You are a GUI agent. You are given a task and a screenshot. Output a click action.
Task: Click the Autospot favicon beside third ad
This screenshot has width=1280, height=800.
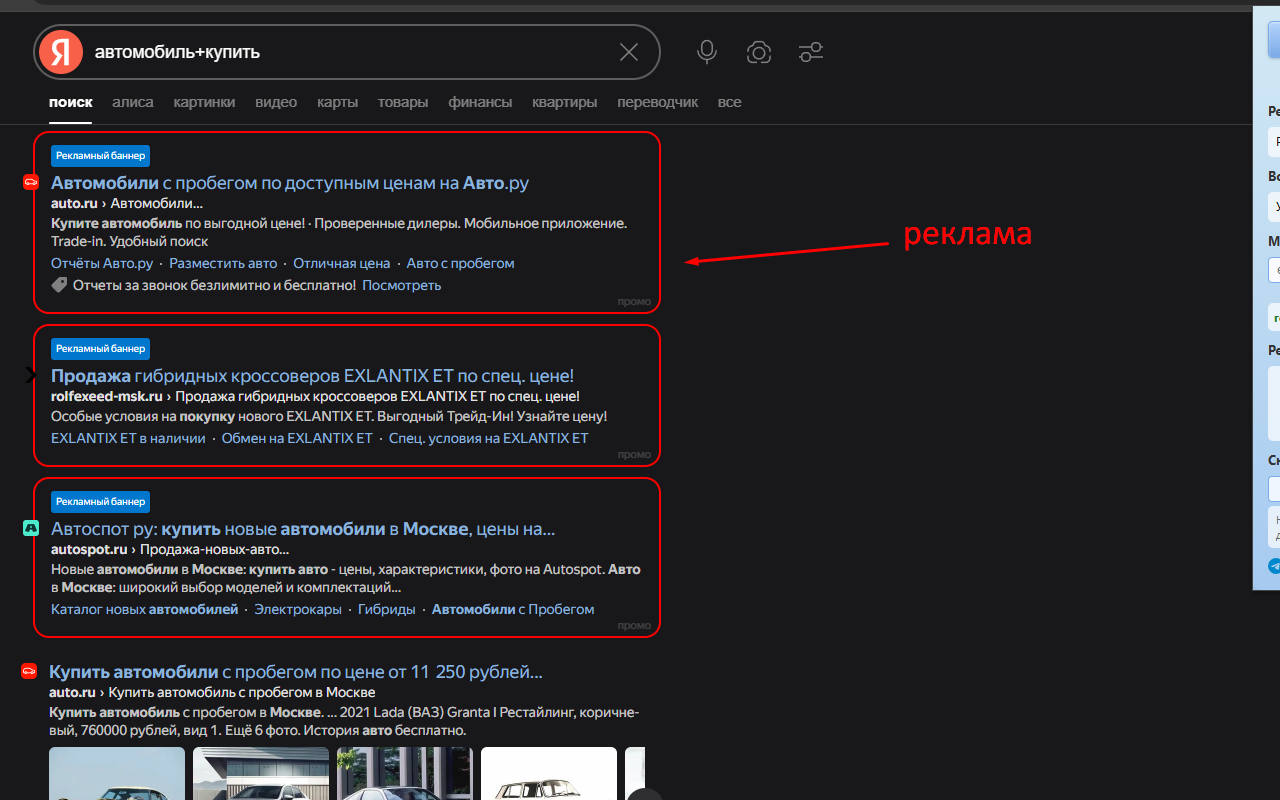click(x=30, y=528)
